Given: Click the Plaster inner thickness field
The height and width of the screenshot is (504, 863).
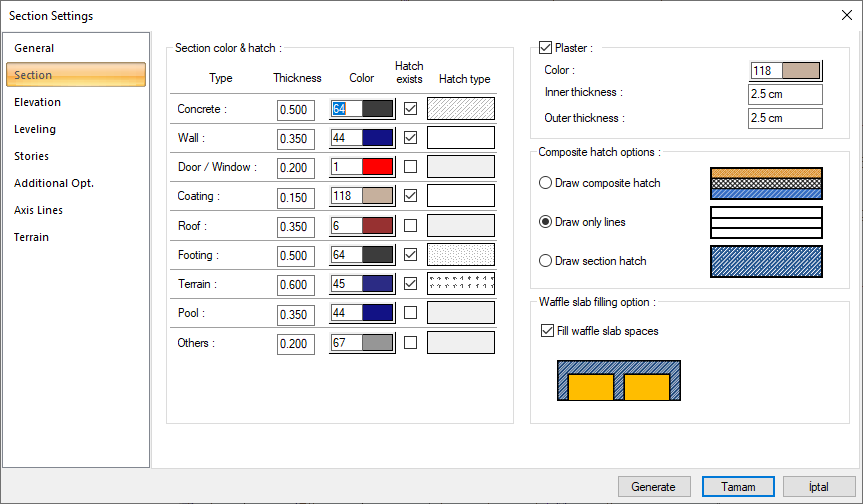Looking at the screenshot, I should (x=784, y=94).
